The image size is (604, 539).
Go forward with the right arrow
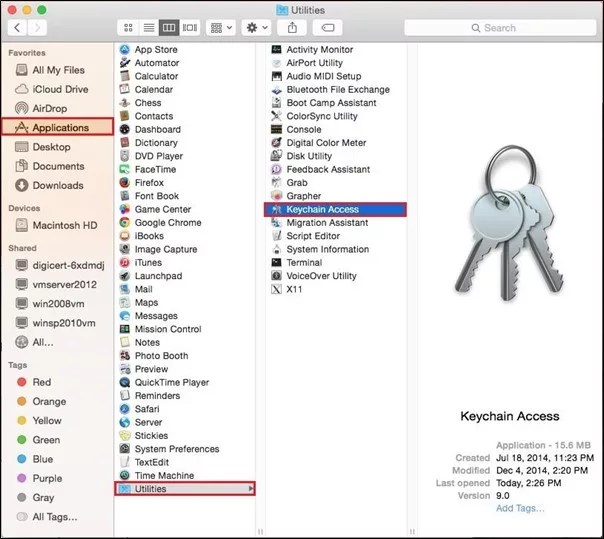point(37,28)
